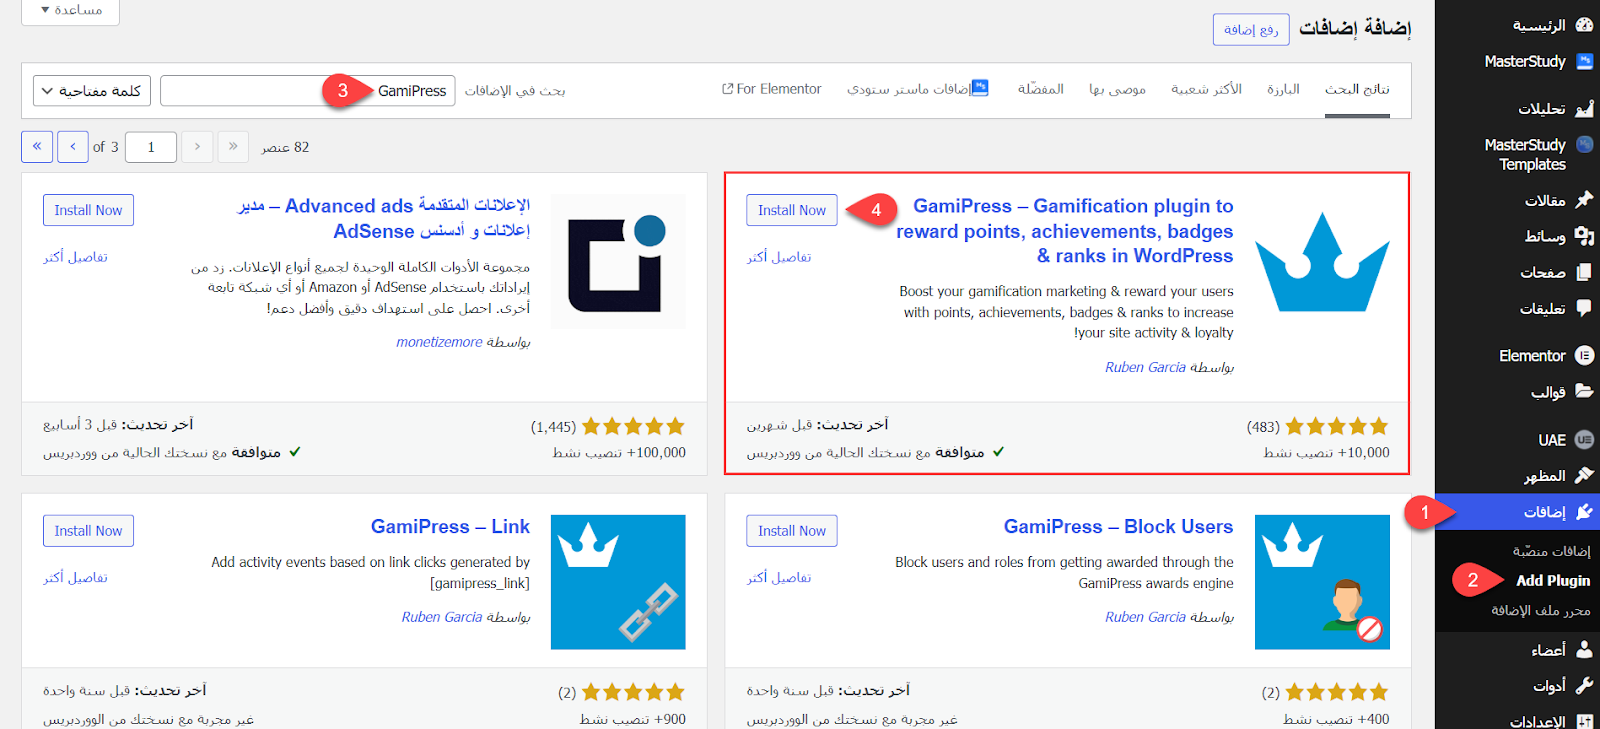Click GamiPress Block Users plugin thumbnail
The image size is (1600, 729).
click(1322, 582)
